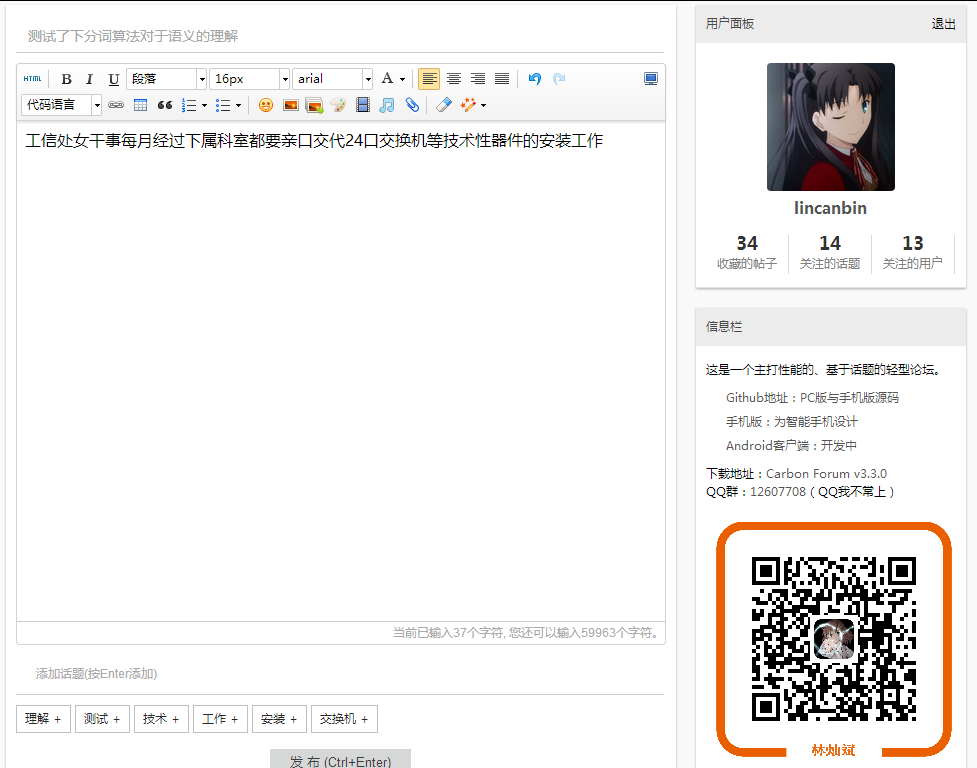This screenshot has height=768, width=977.
Task: Attach a file with paperclip icon
Action: pyautogui.click(x=411, y=105)
